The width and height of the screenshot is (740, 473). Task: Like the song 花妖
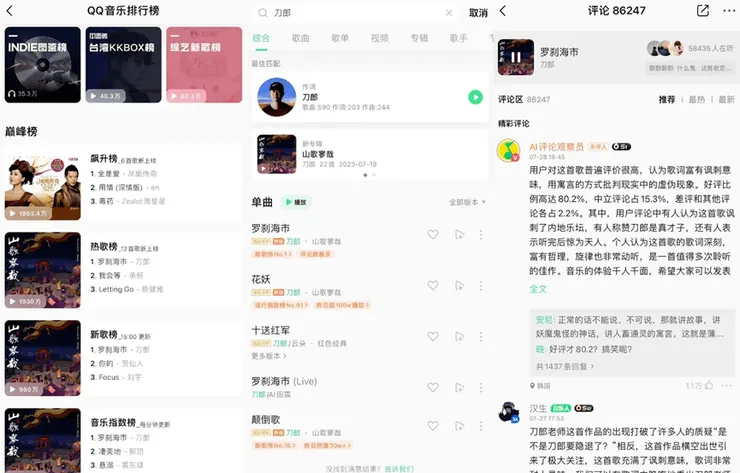pyautogui.click(x=433, y=286)
